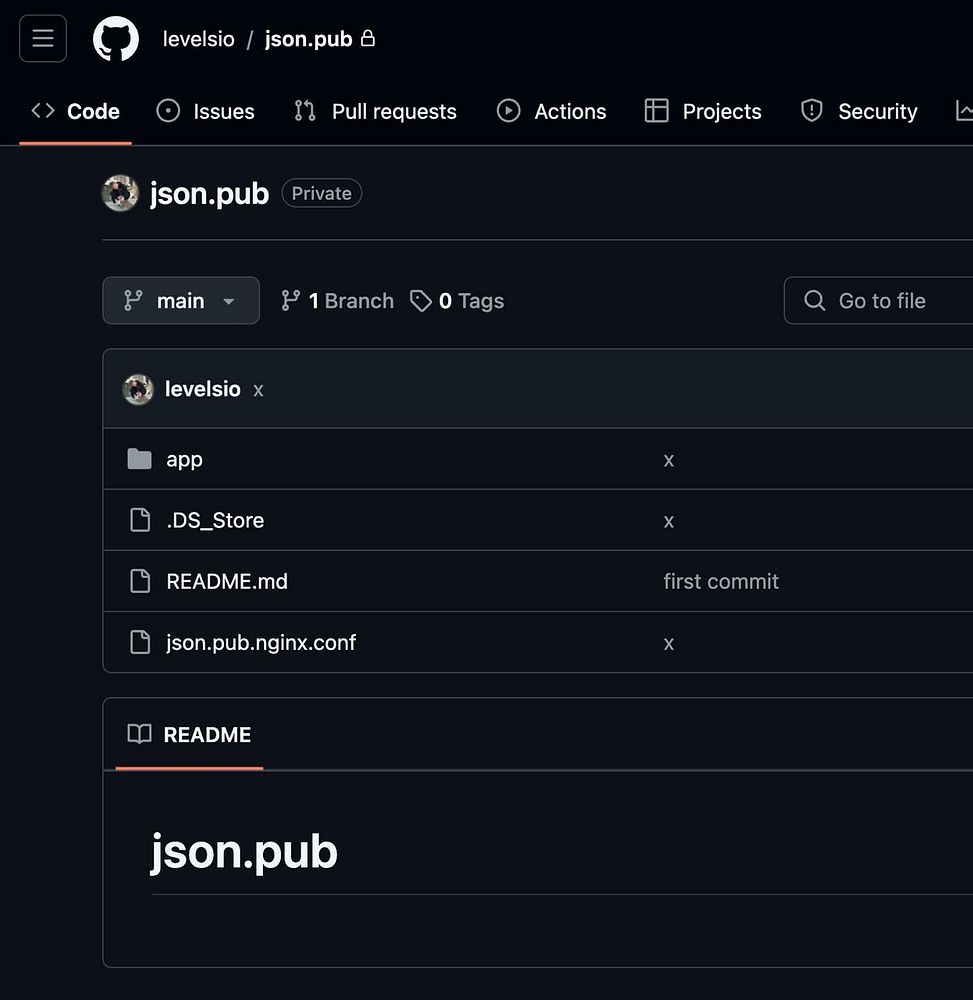Open json.pub.nginx.conf file

point(261,643)
